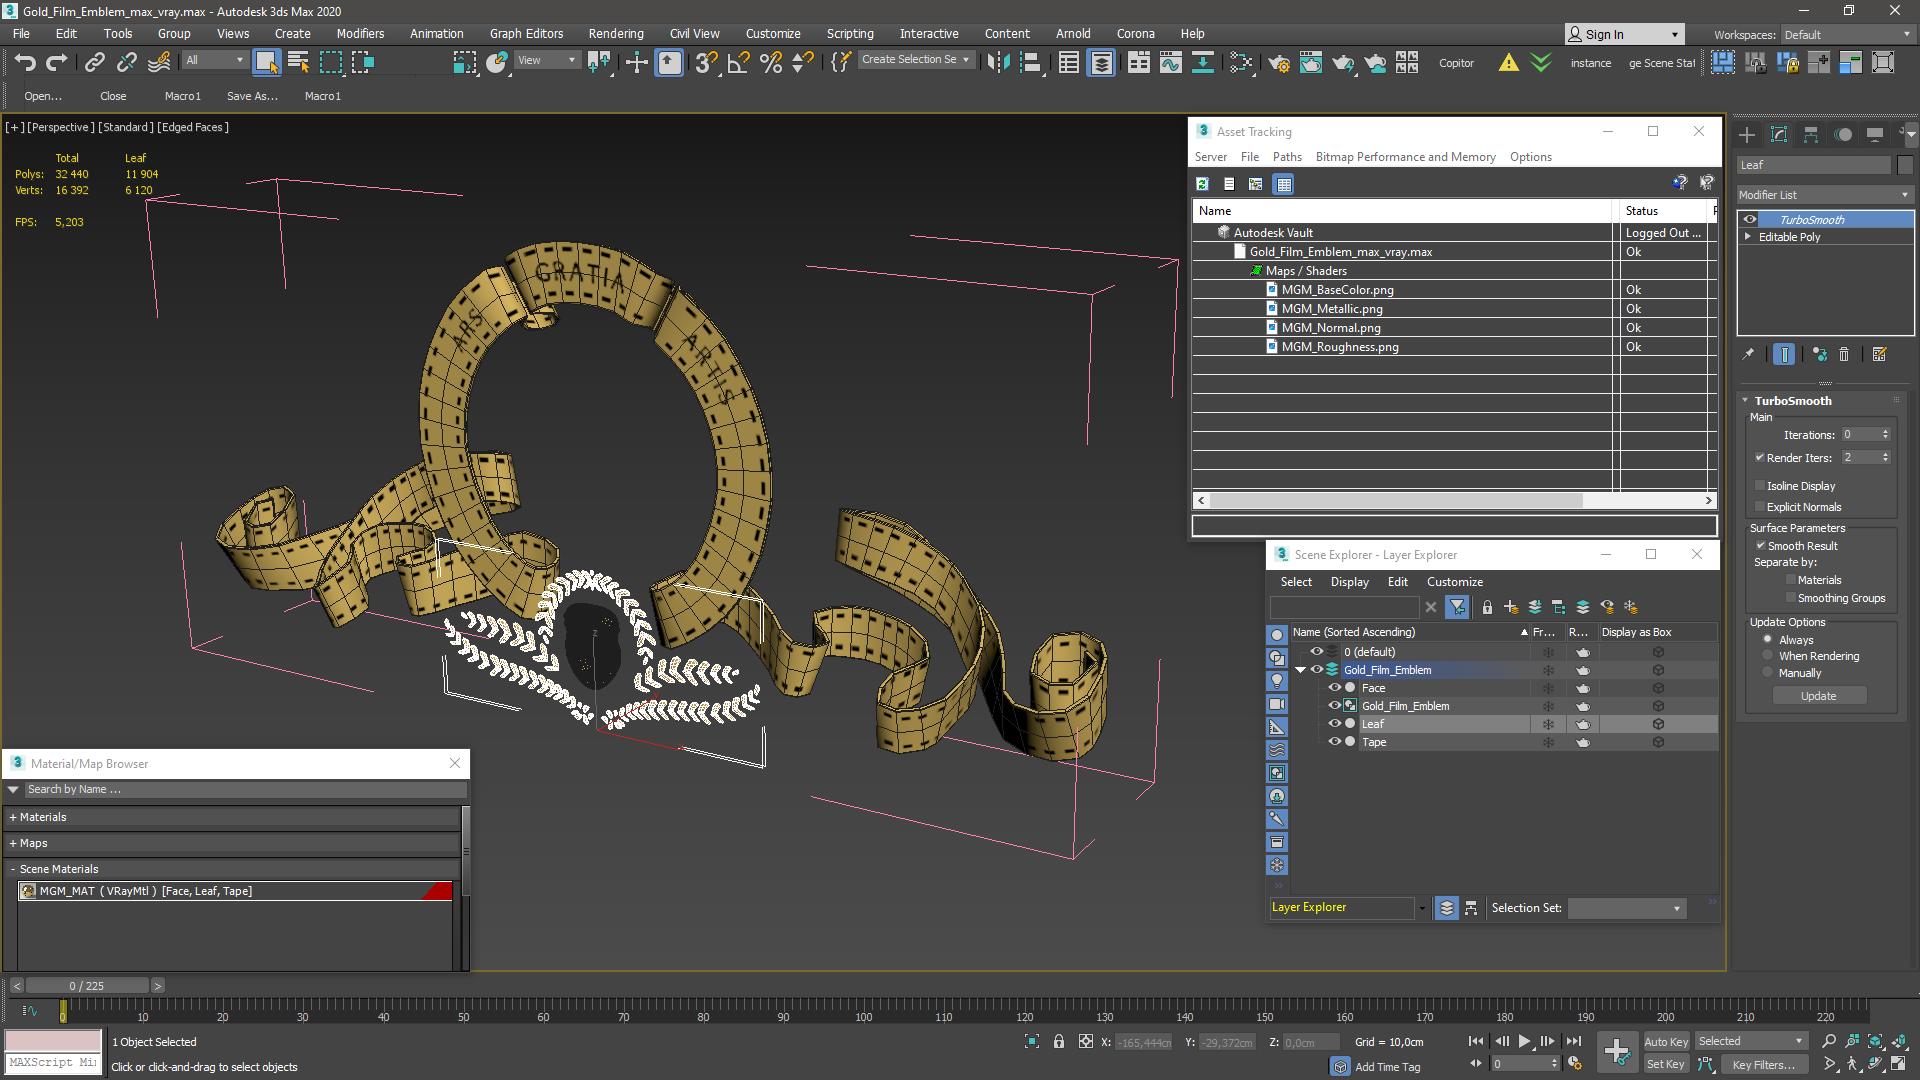Screen dimensions: 1920x1080
Task: Open the Material Editor icon
Action: (x=1241, y=62)
